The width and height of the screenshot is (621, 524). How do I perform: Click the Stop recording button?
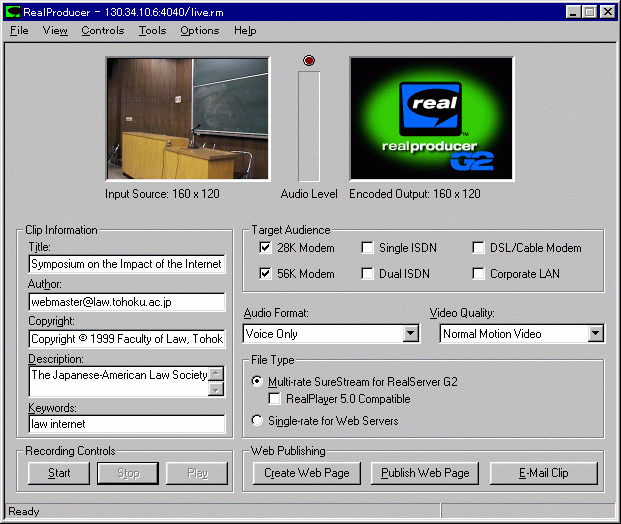[x=128, y=473]
